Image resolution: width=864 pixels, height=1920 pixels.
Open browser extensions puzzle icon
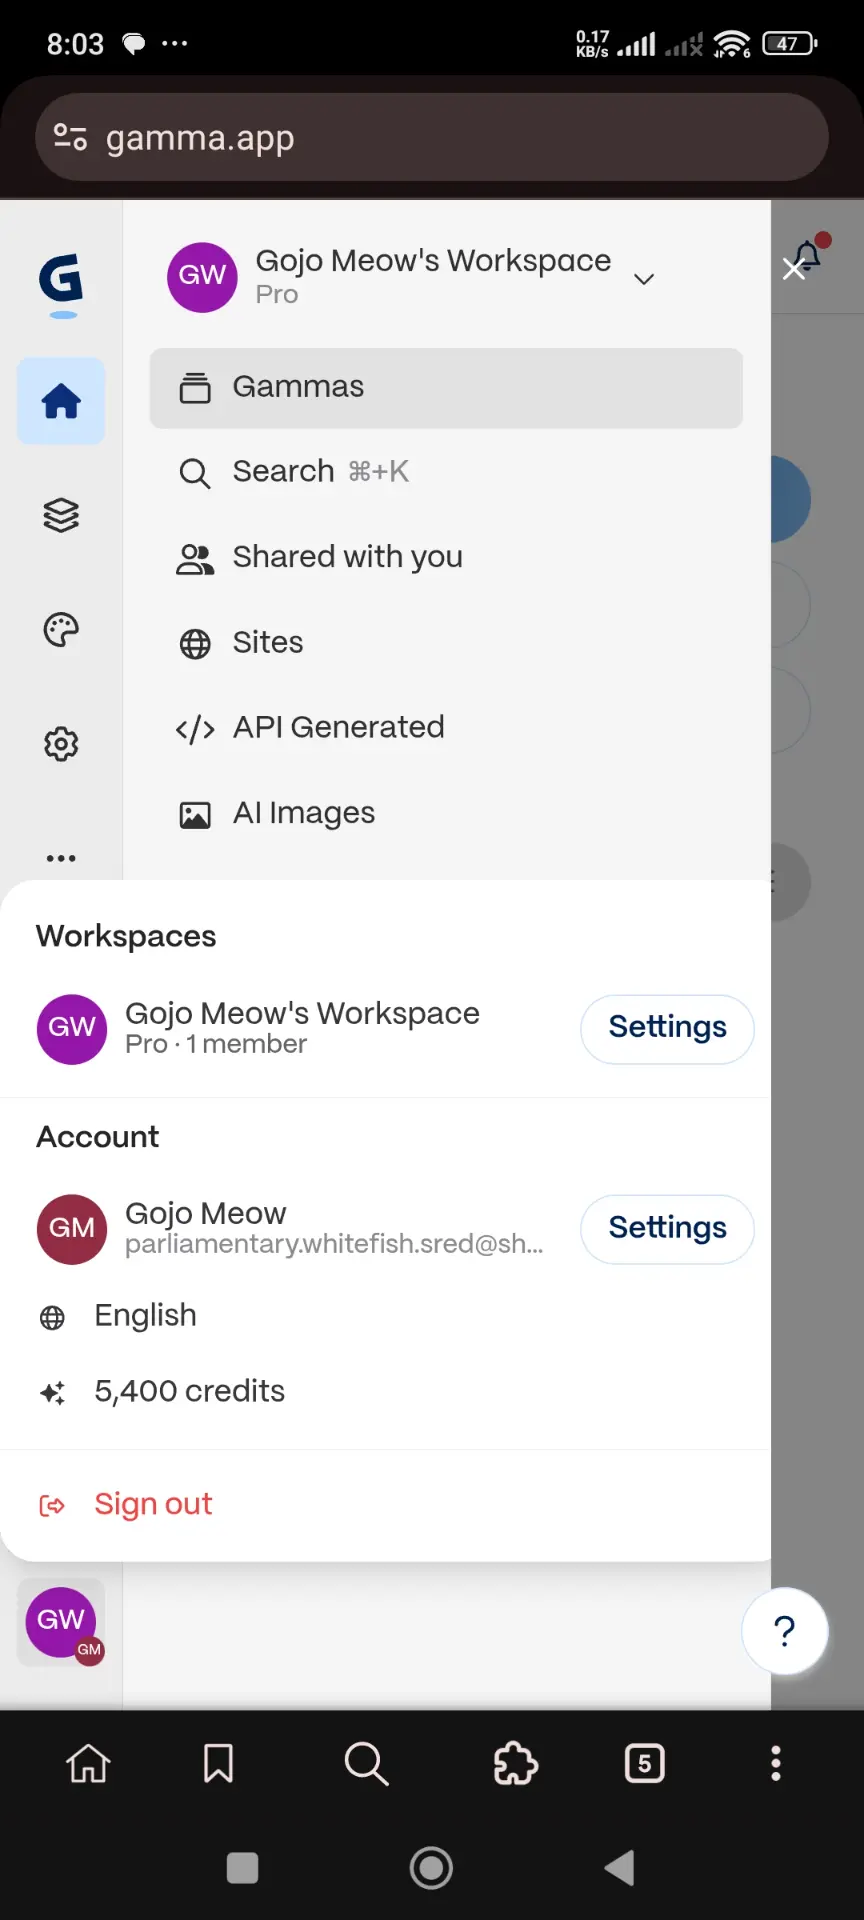click(x=516, y=1763)
